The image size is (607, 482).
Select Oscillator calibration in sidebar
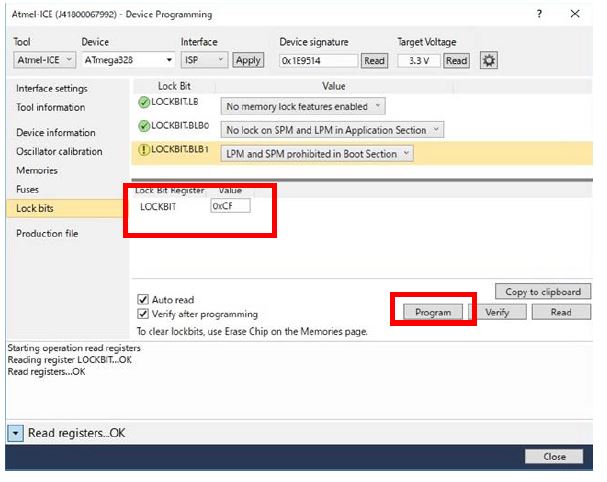pyautogui.click(x=59, y=152)
